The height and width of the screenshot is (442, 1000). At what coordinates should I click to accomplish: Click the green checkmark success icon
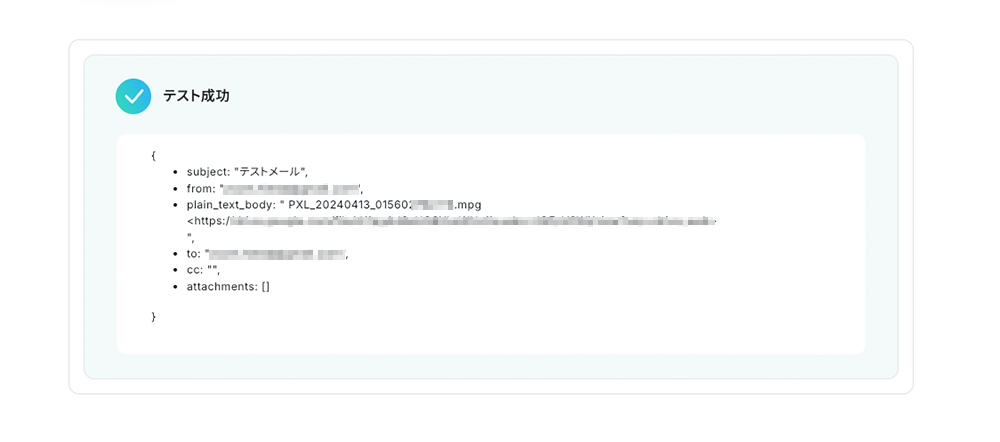(133, 96)
